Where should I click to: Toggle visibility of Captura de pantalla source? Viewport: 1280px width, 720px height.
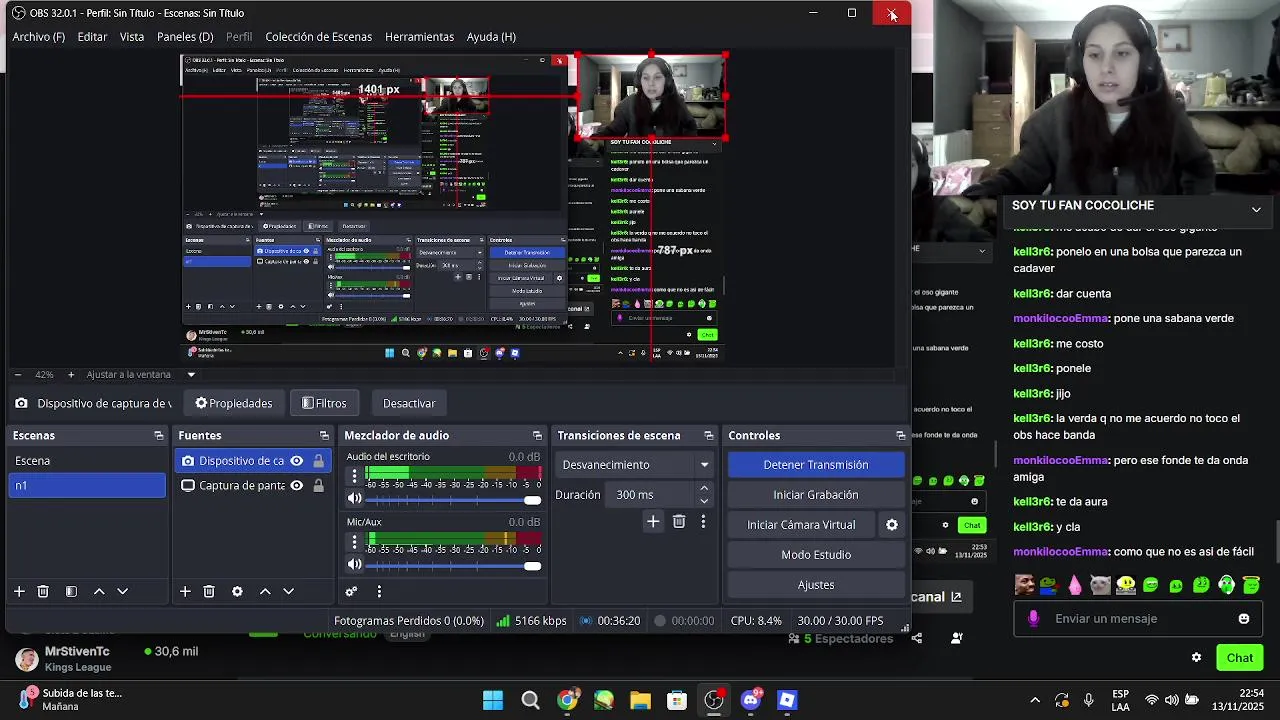[296, 486]
